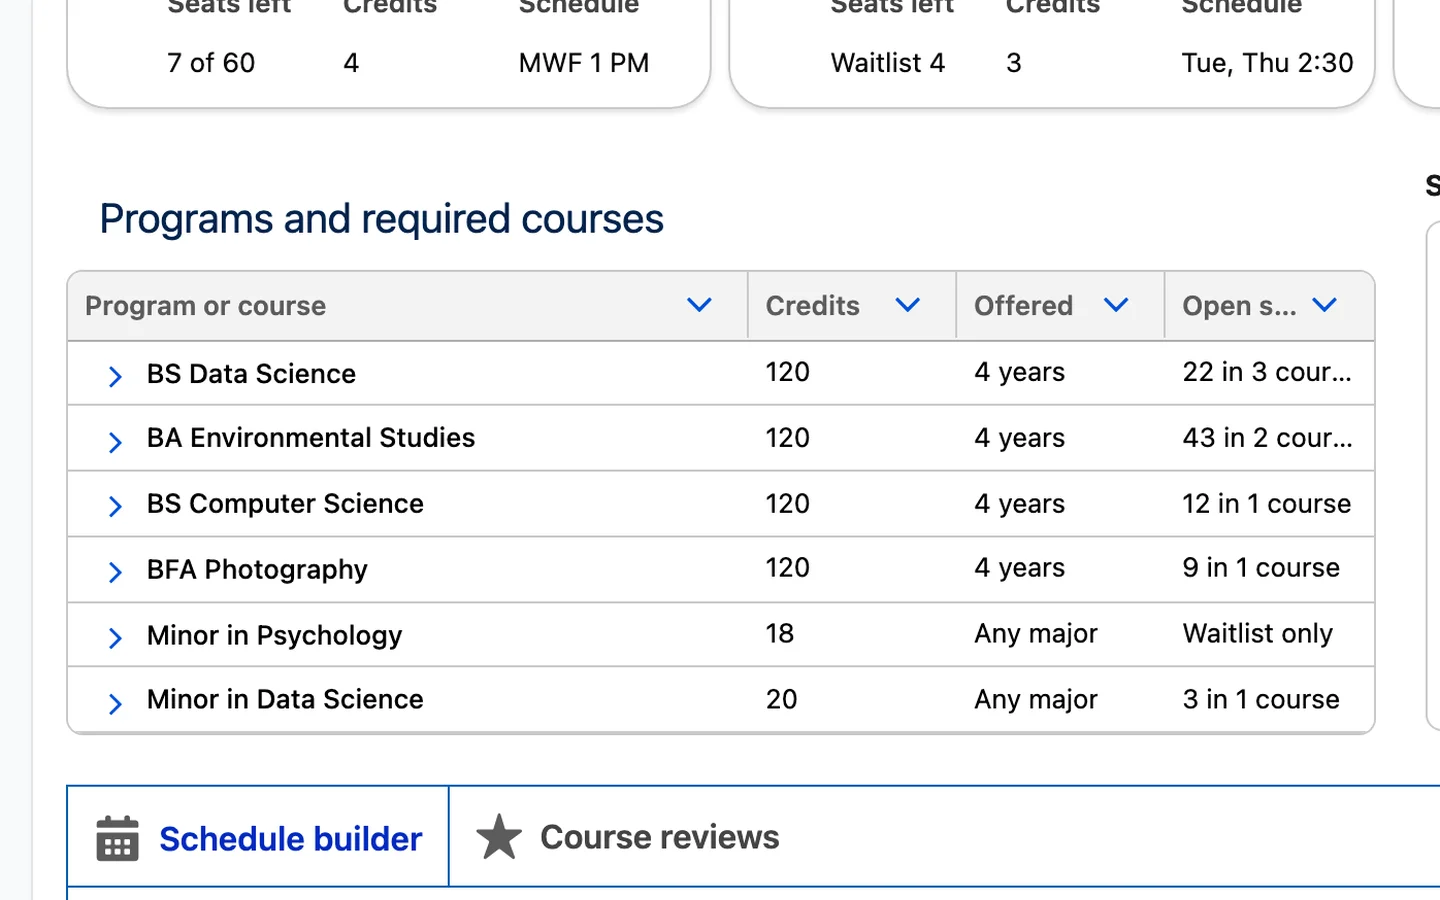Select the BS Data Science program name

click(251, 374)
